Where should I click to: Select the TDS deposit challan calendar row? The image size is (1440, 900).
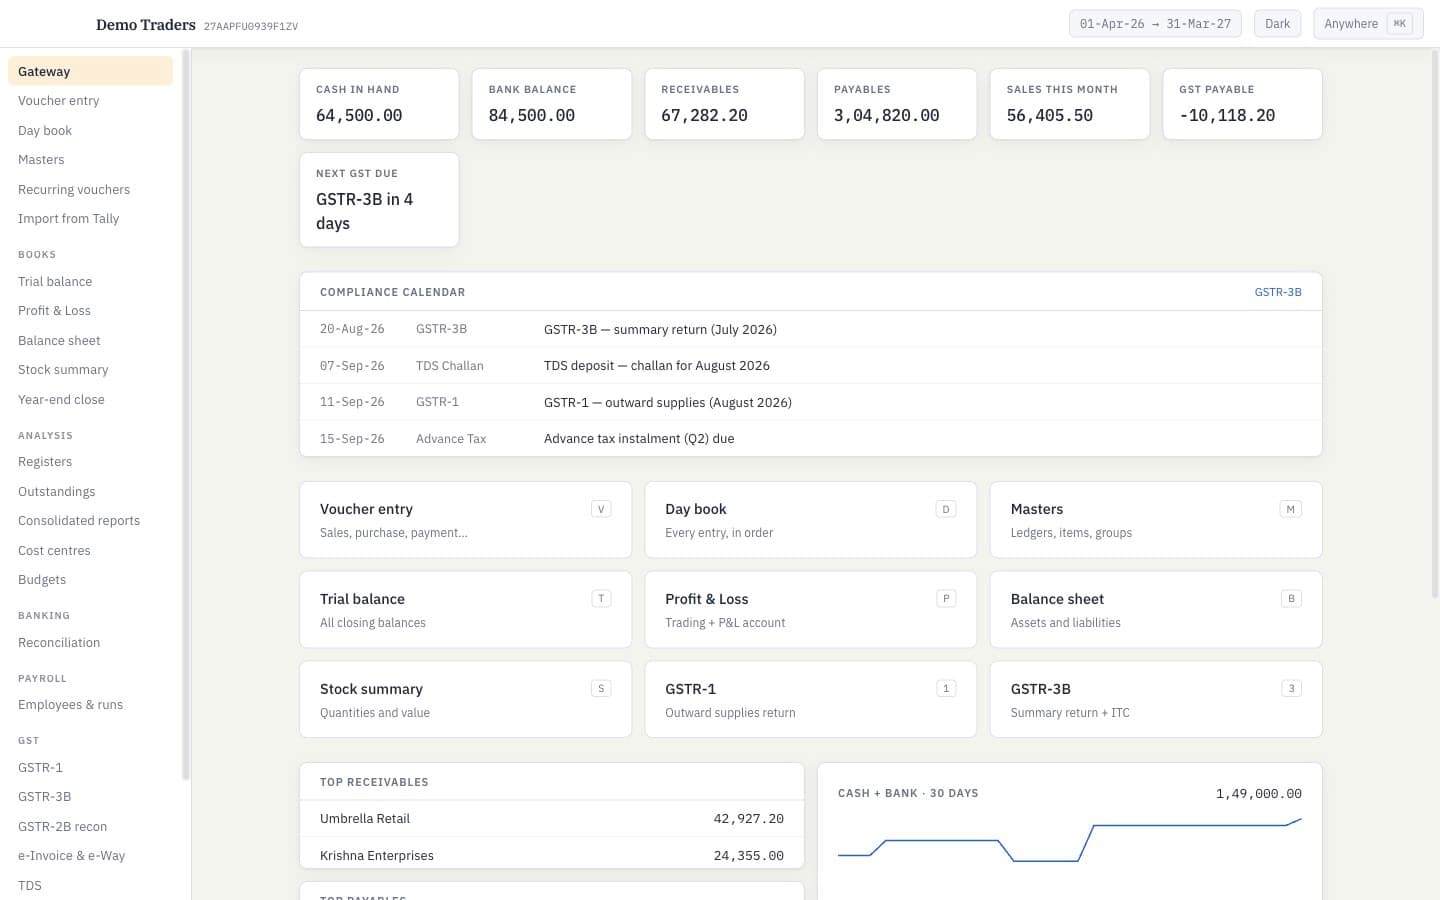811,366
